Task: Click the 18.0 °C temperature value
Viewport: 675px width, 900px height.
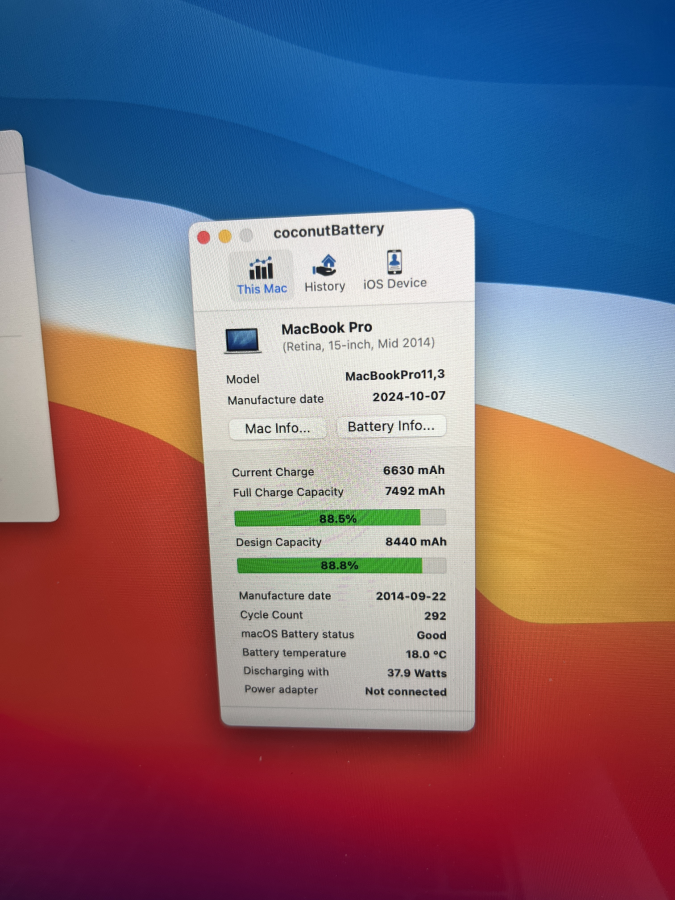Action: tap(426, 654)
